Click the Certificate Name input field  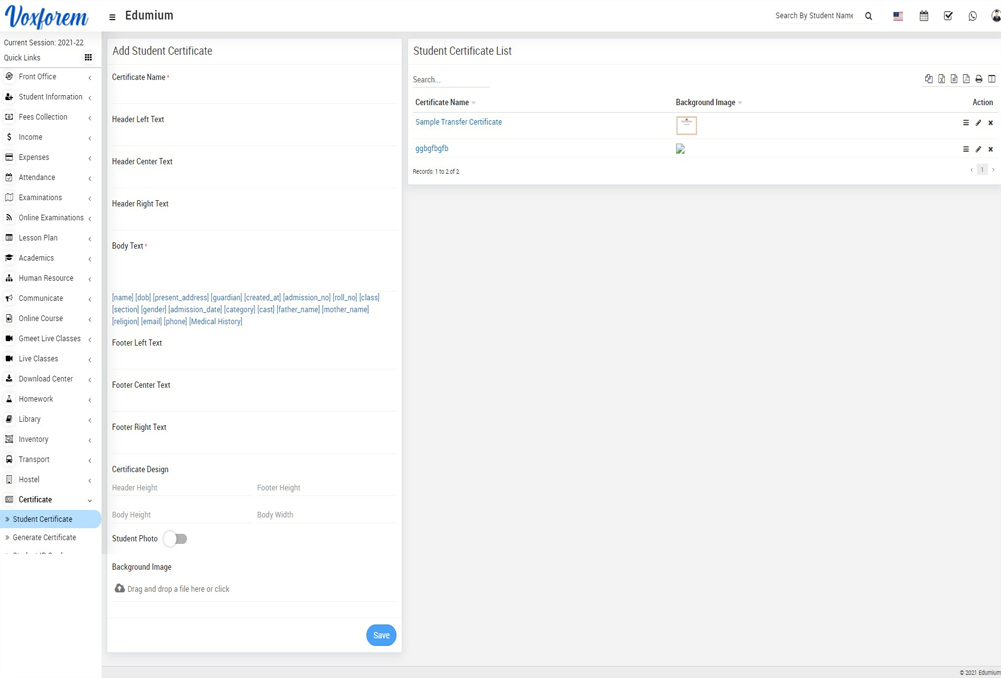[252, 93]
